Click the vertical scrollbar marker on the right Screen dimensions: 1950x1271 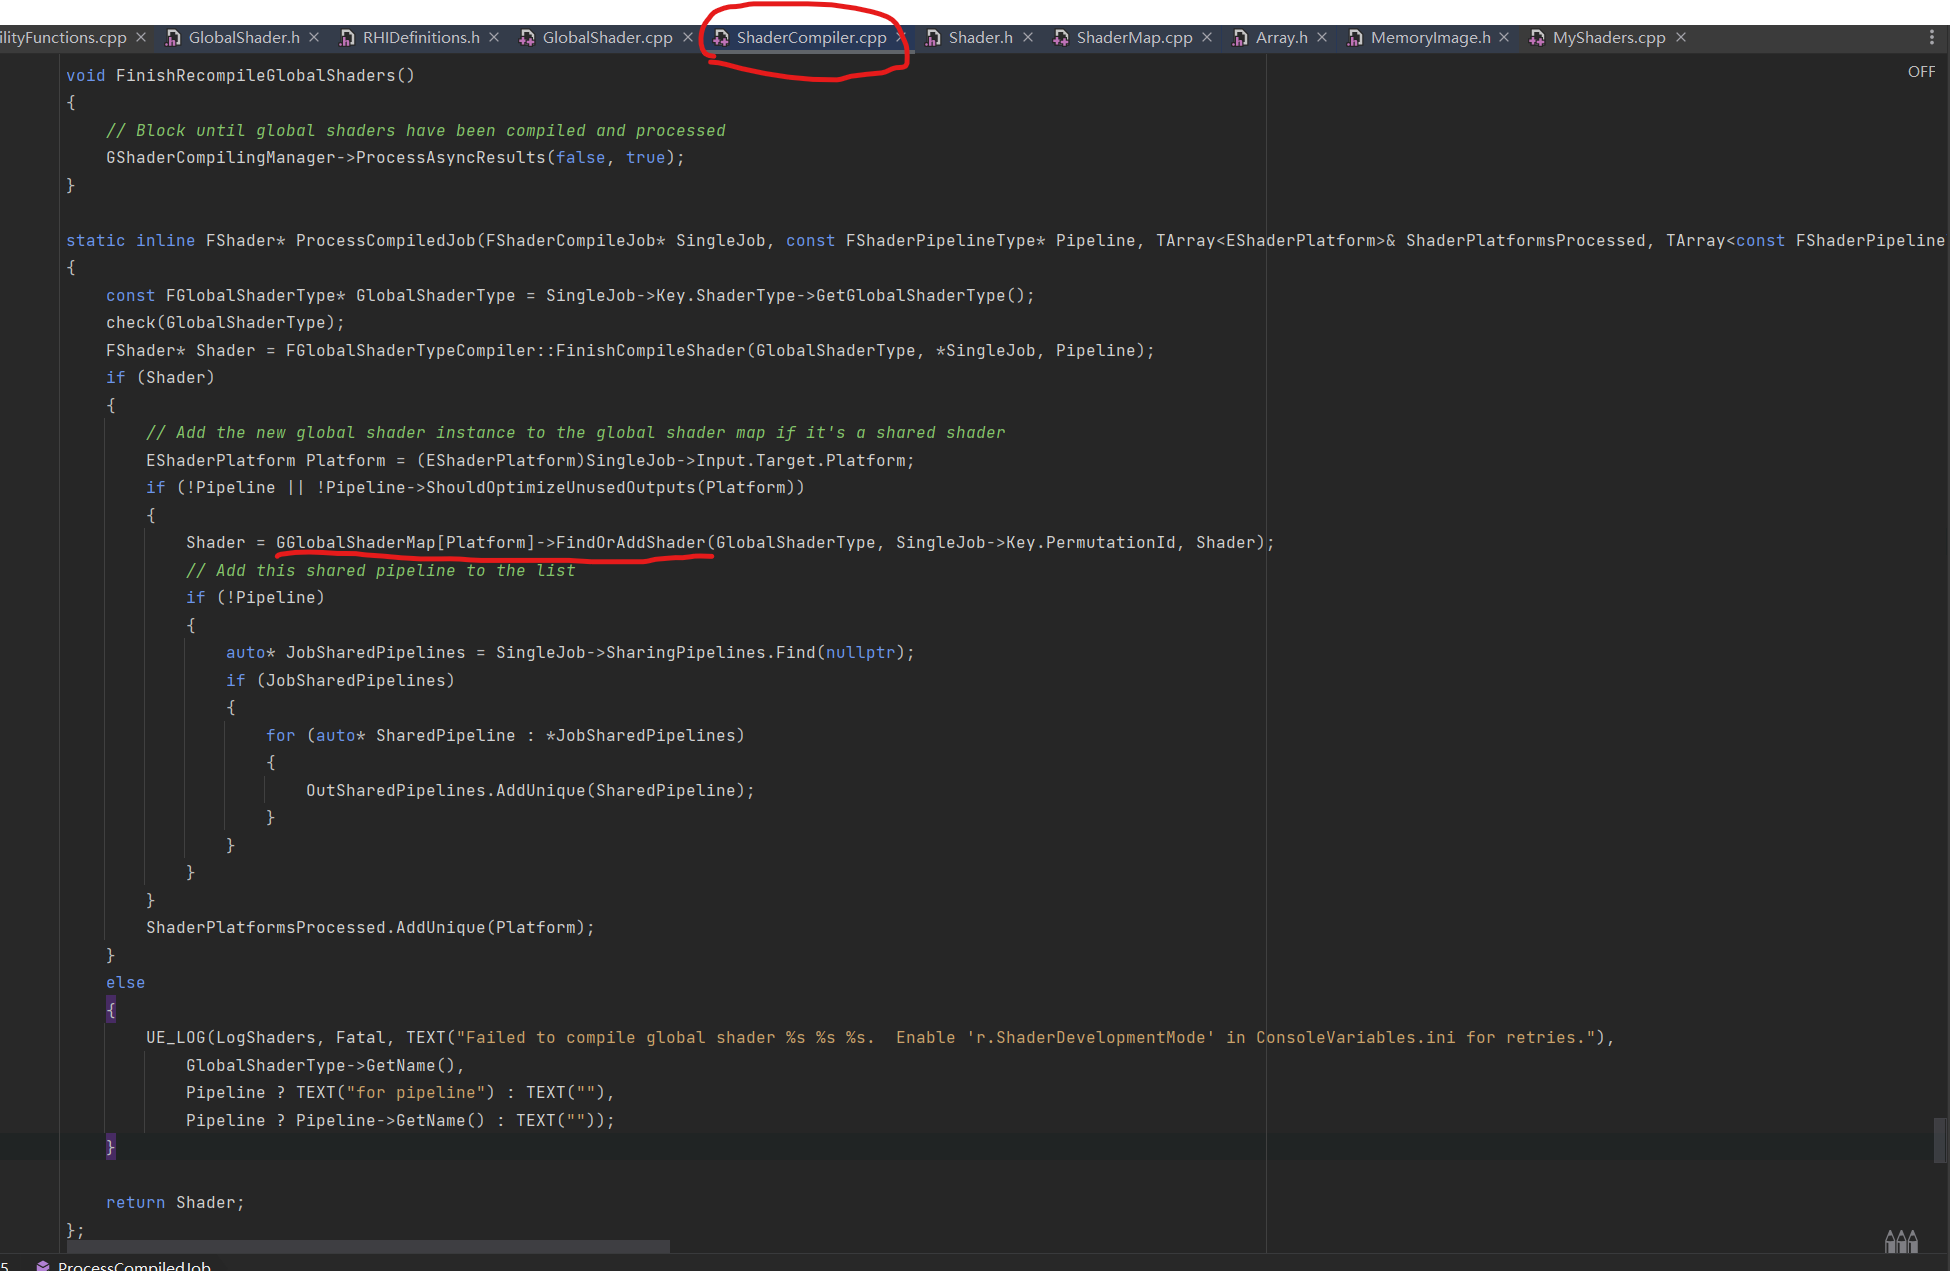(1939, 1140)
